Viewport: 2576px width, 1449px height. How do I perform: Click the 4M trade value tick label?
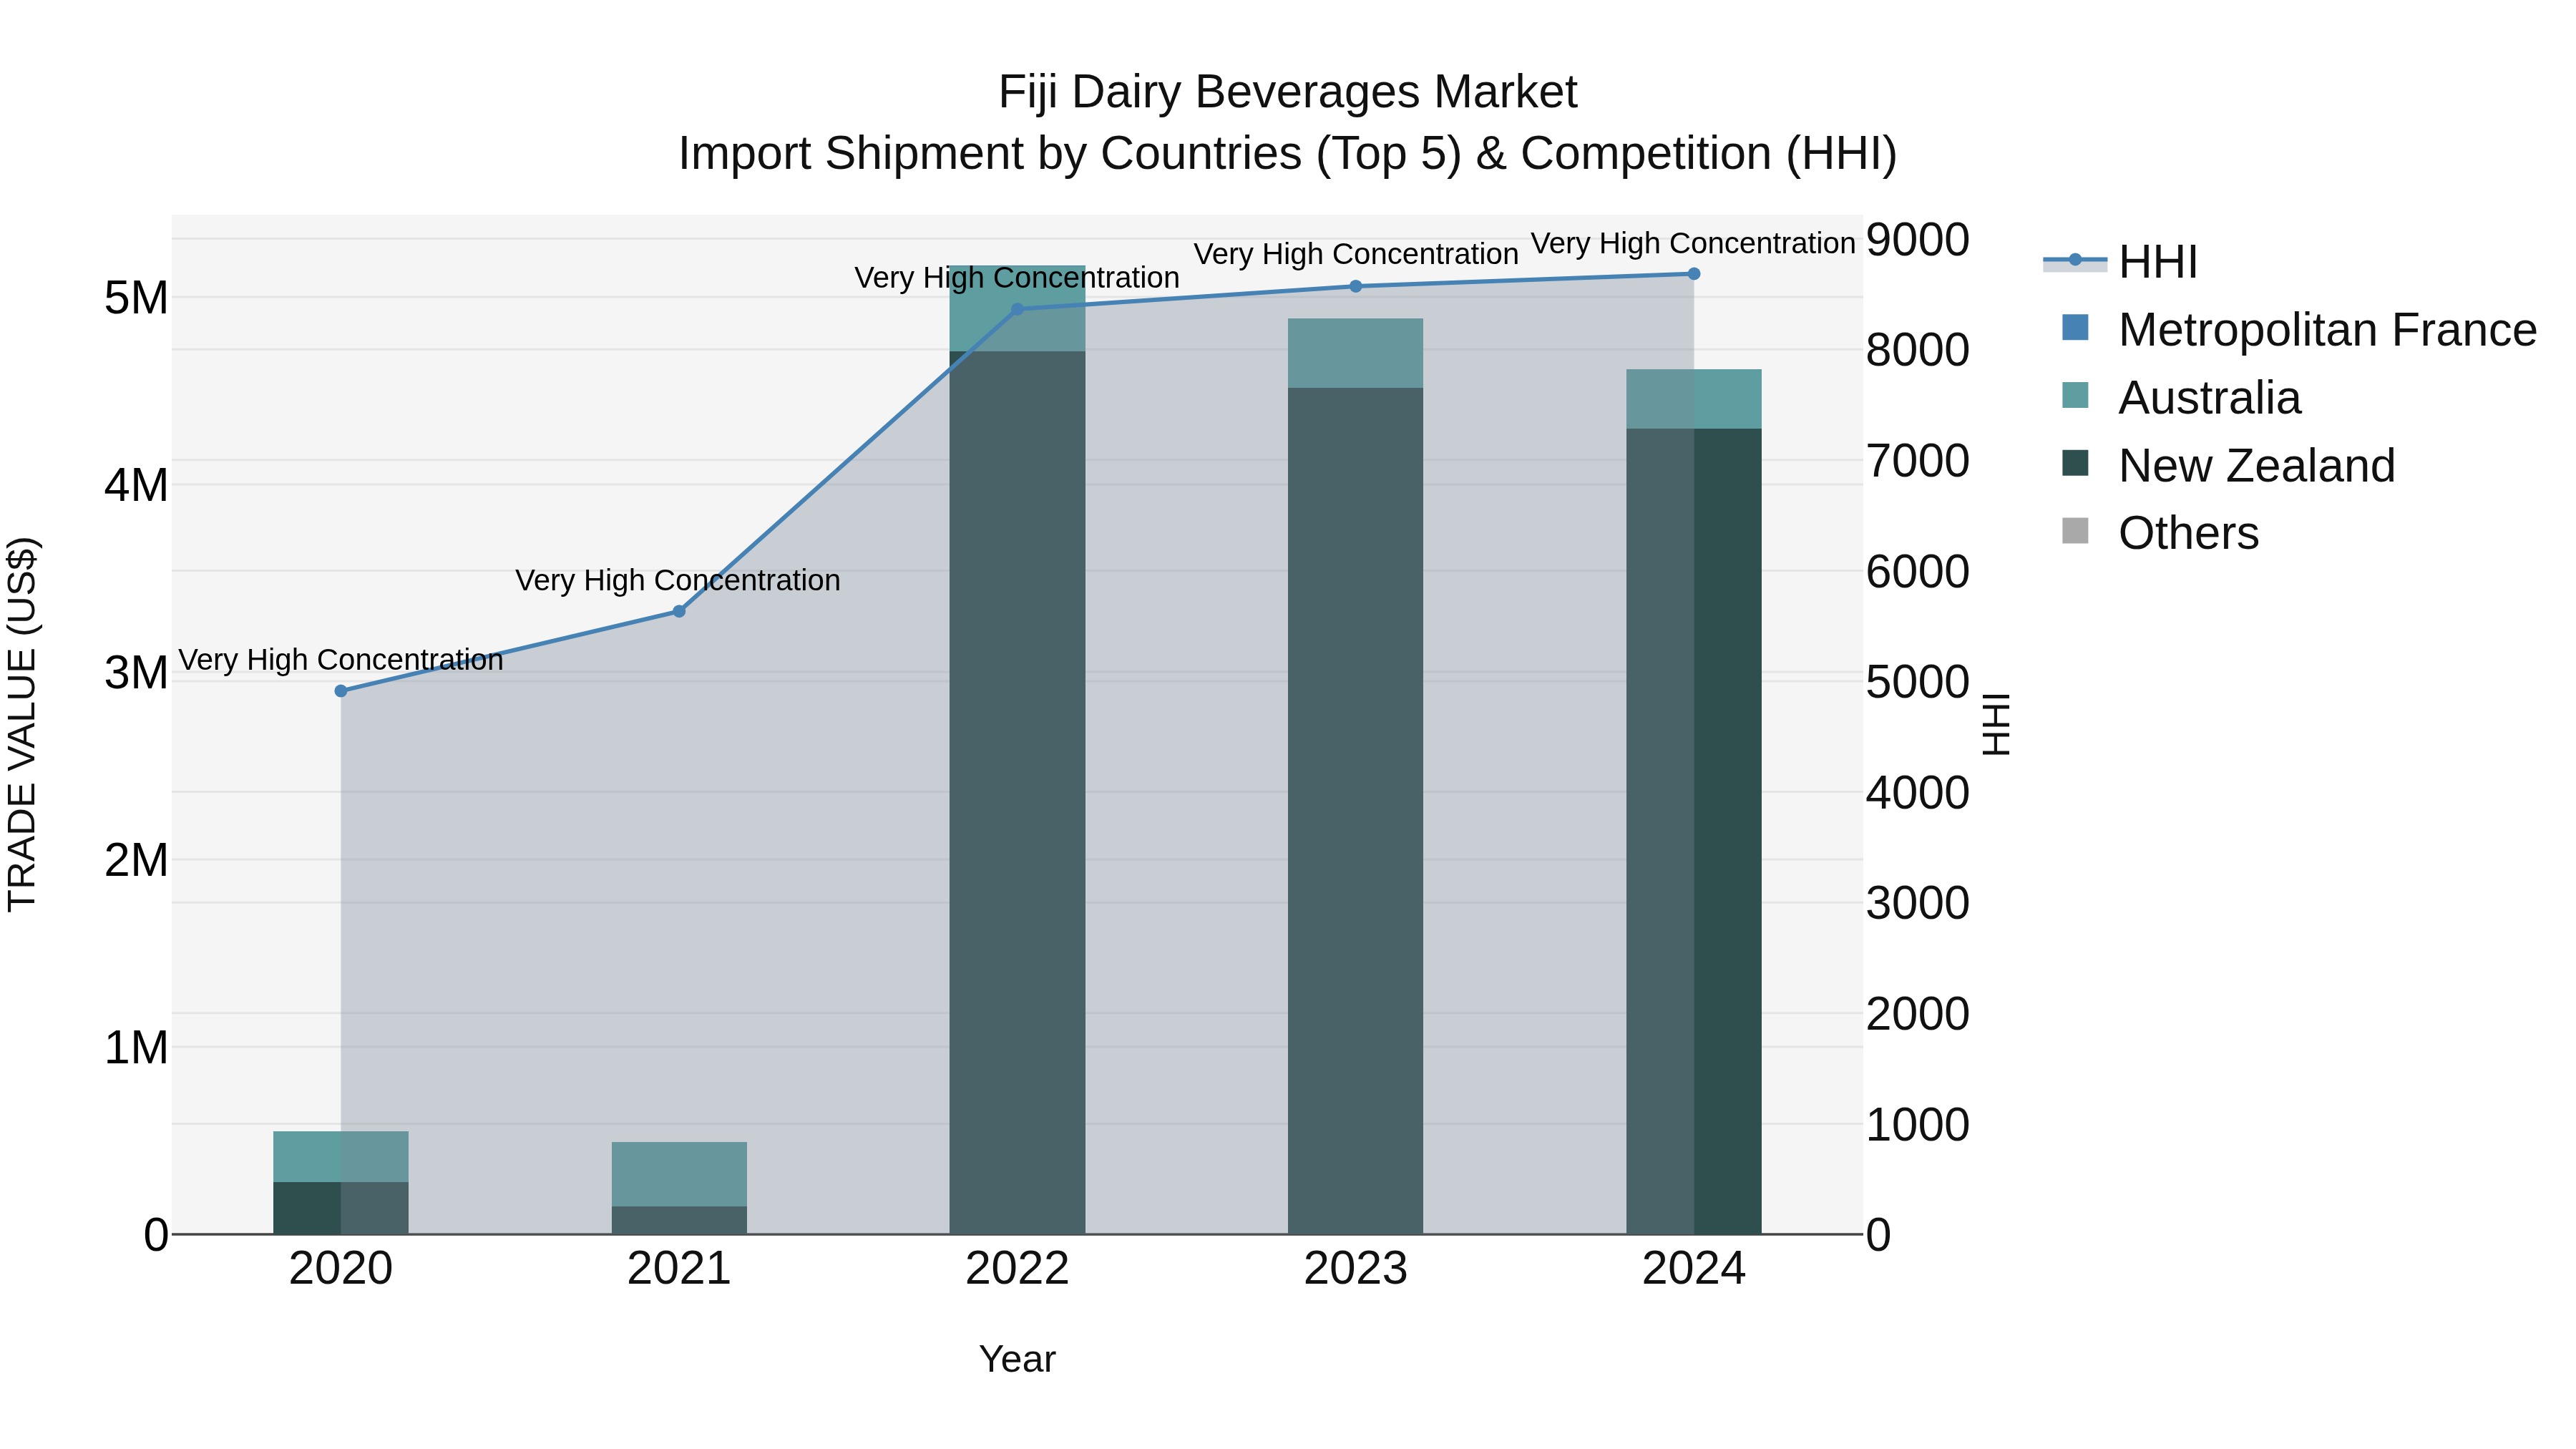tap(137, 486)
